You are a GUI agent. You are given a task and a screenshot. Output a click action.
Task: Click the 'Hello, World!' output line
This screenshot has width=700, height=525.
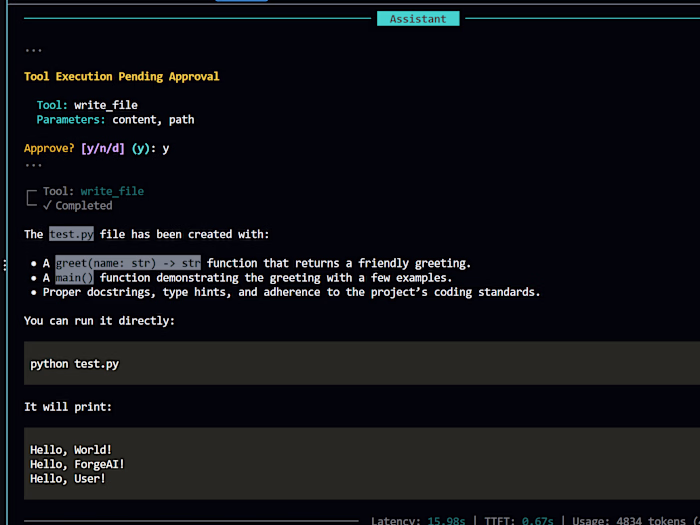point(71,450)
